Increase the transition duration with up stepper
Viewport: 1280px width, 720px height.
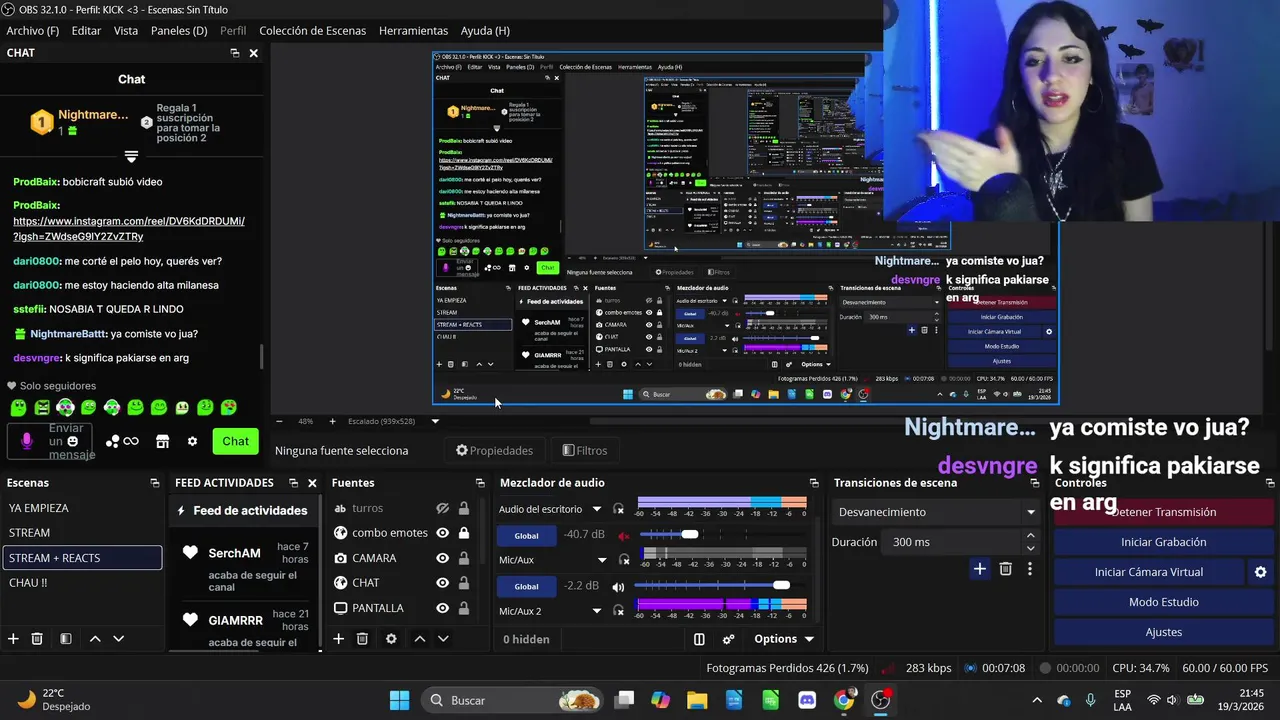(x=1031, y=536)
